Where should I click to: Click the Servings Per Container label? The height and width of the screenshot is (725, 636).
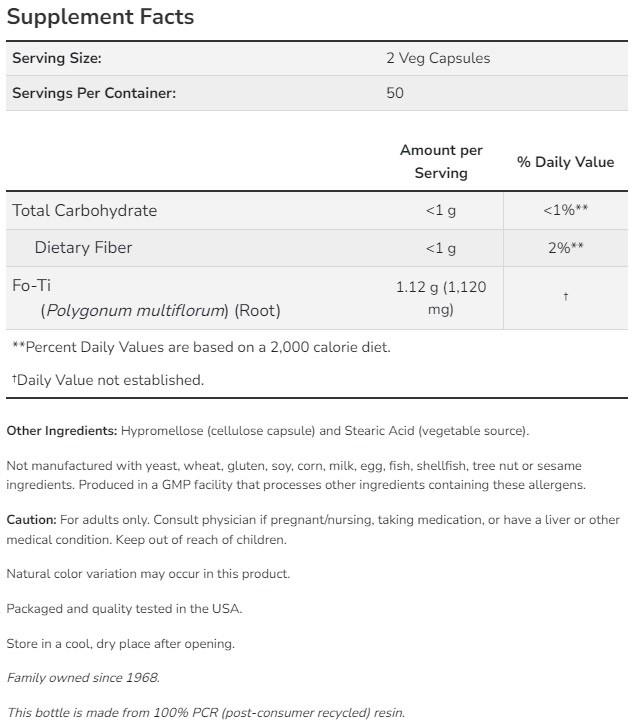coord(94,94)
